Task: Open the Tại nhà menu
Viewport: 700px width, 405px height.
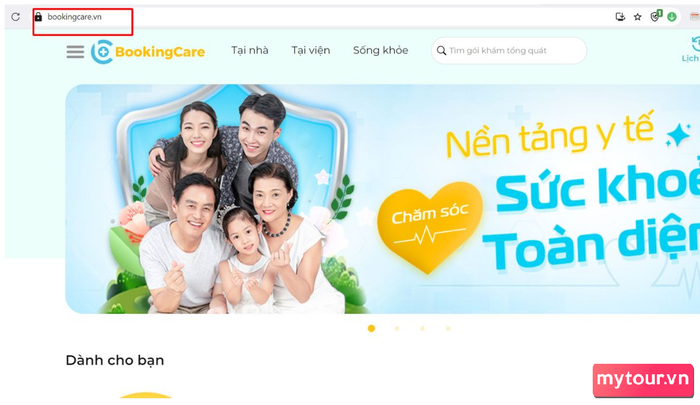Action: point(250,50)
